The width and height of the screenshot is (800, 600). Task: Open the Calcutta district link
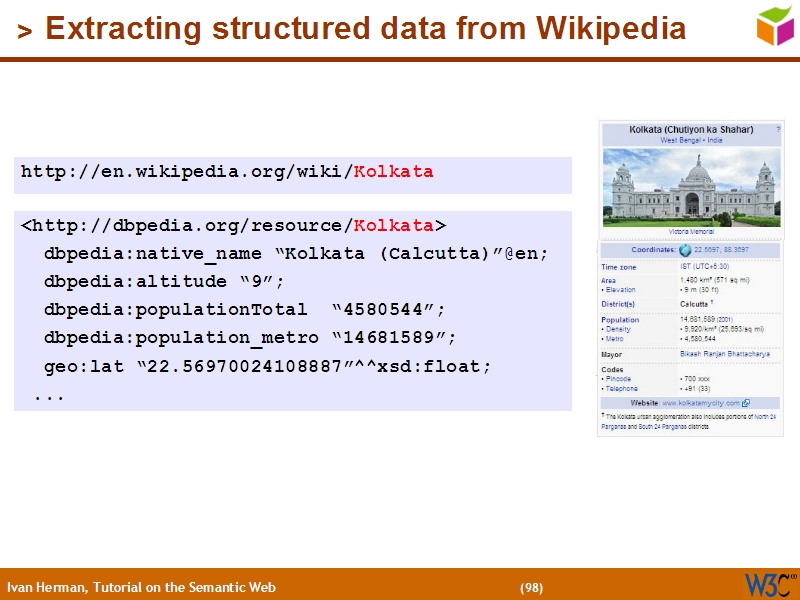pyautogui.click(x=693, y=301)
